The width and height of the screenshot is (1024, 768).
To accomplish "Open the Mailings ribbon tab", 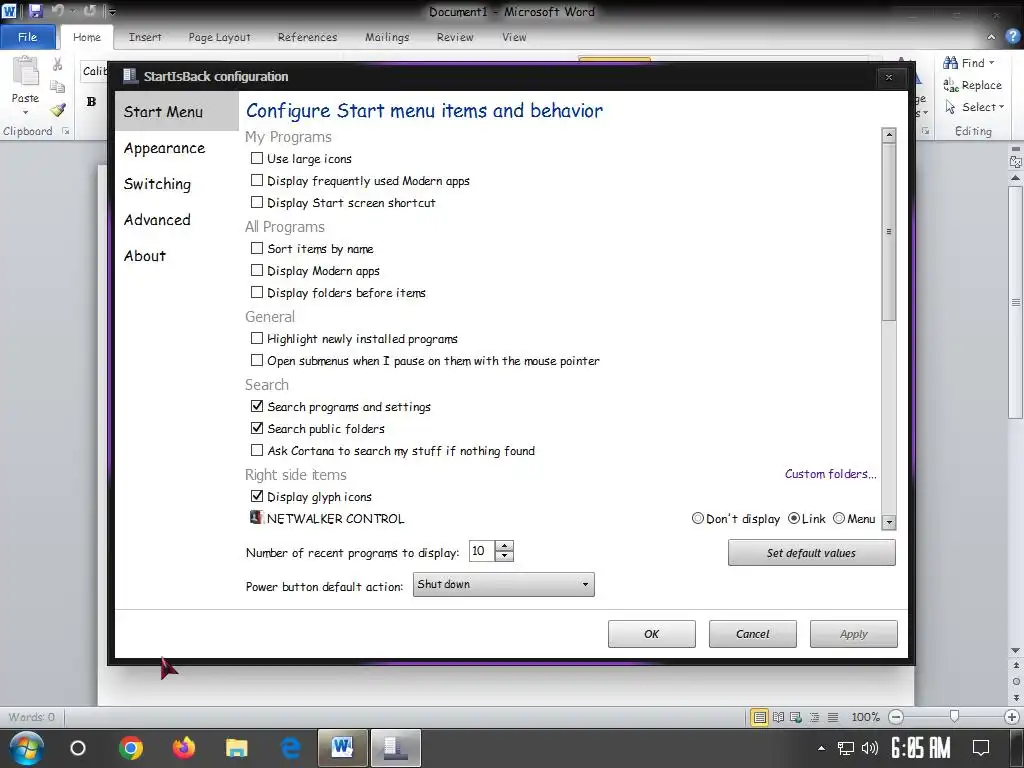I will (387, 37).
